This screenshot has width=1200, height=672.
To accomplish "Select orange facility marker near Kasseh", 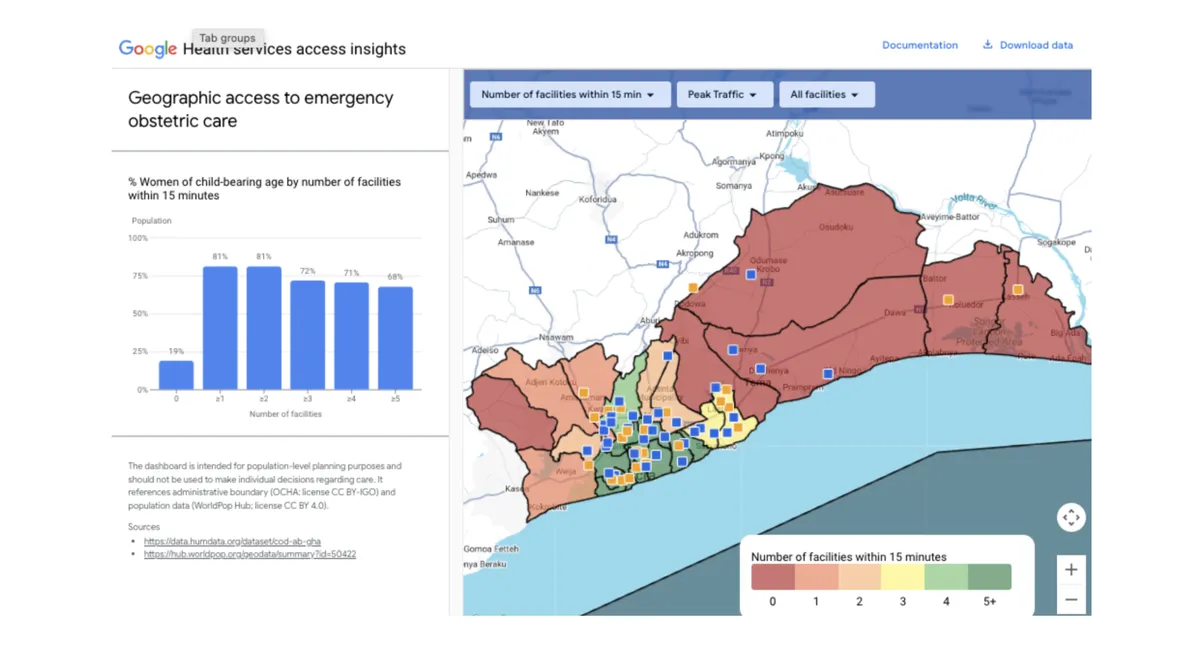I will (x=1017, y=290).
